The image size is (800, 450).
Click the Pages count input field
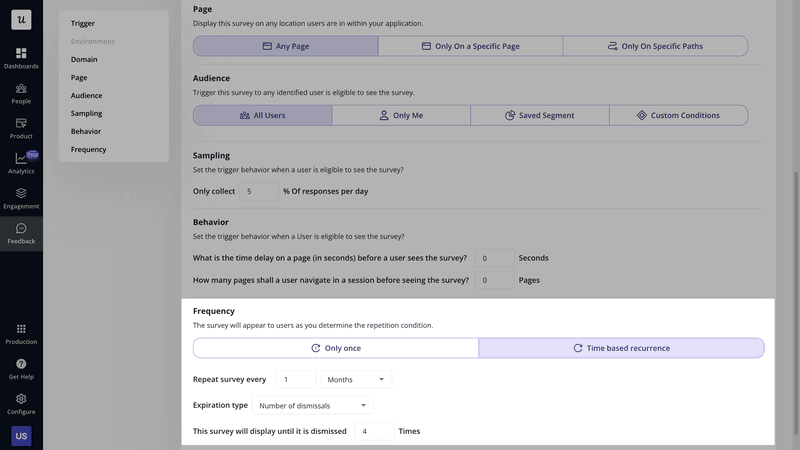494,280
